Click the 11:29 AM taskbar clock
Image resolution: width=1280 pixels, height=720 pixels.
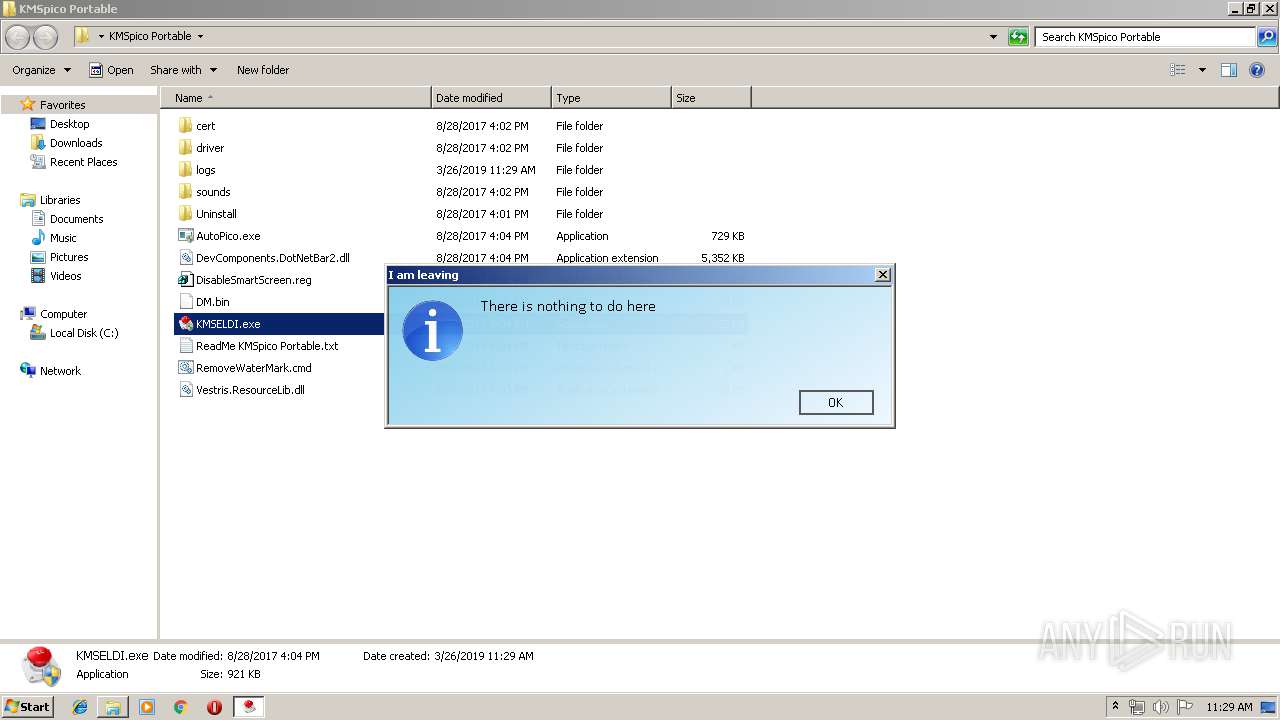tap(1229, 707)
